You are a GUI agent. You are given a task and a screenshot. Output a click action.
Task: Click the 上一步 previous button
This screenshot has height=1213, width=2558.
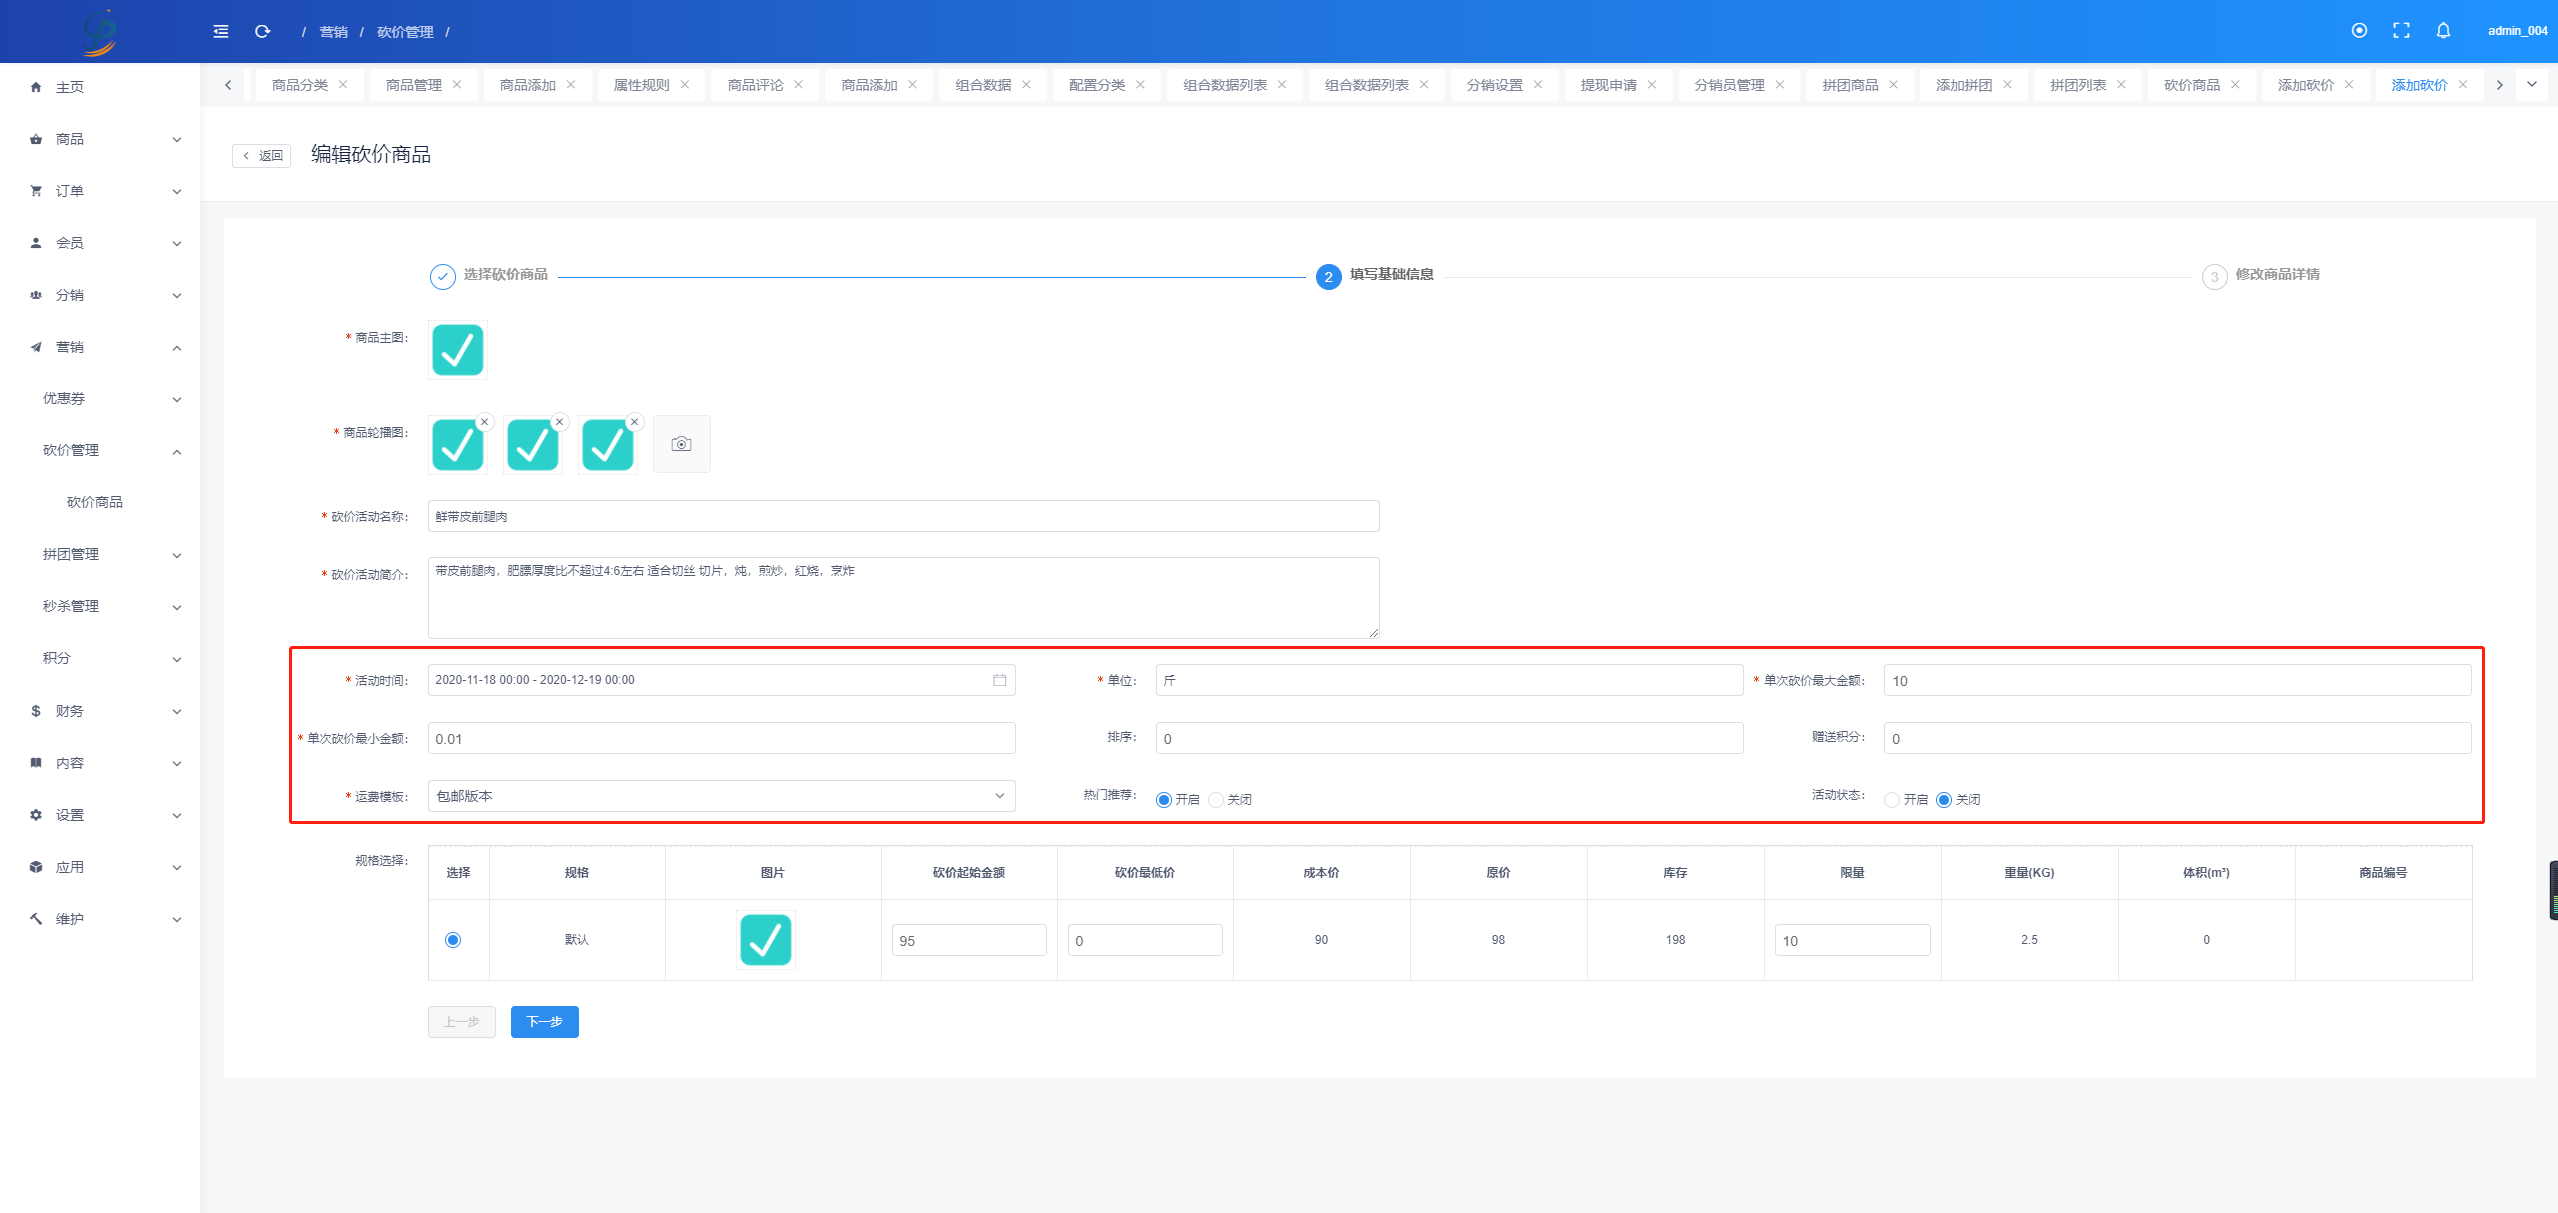point(462,1022)
